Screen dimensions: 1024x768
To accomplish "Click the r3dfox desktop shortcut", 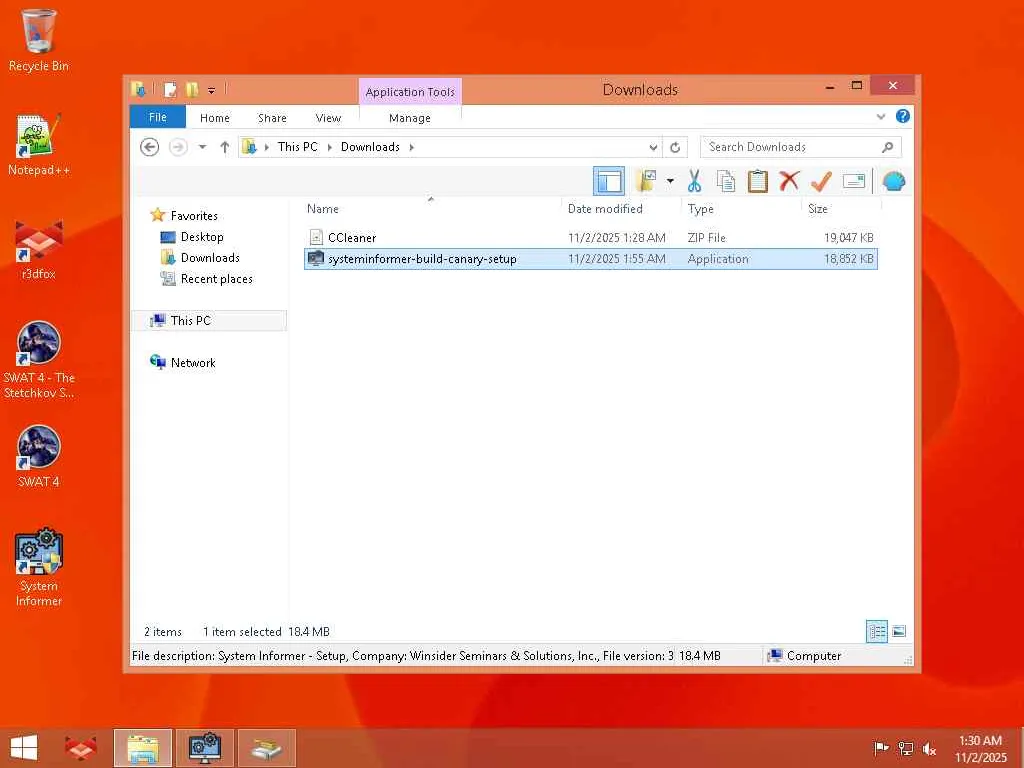I will pos(39,249).
